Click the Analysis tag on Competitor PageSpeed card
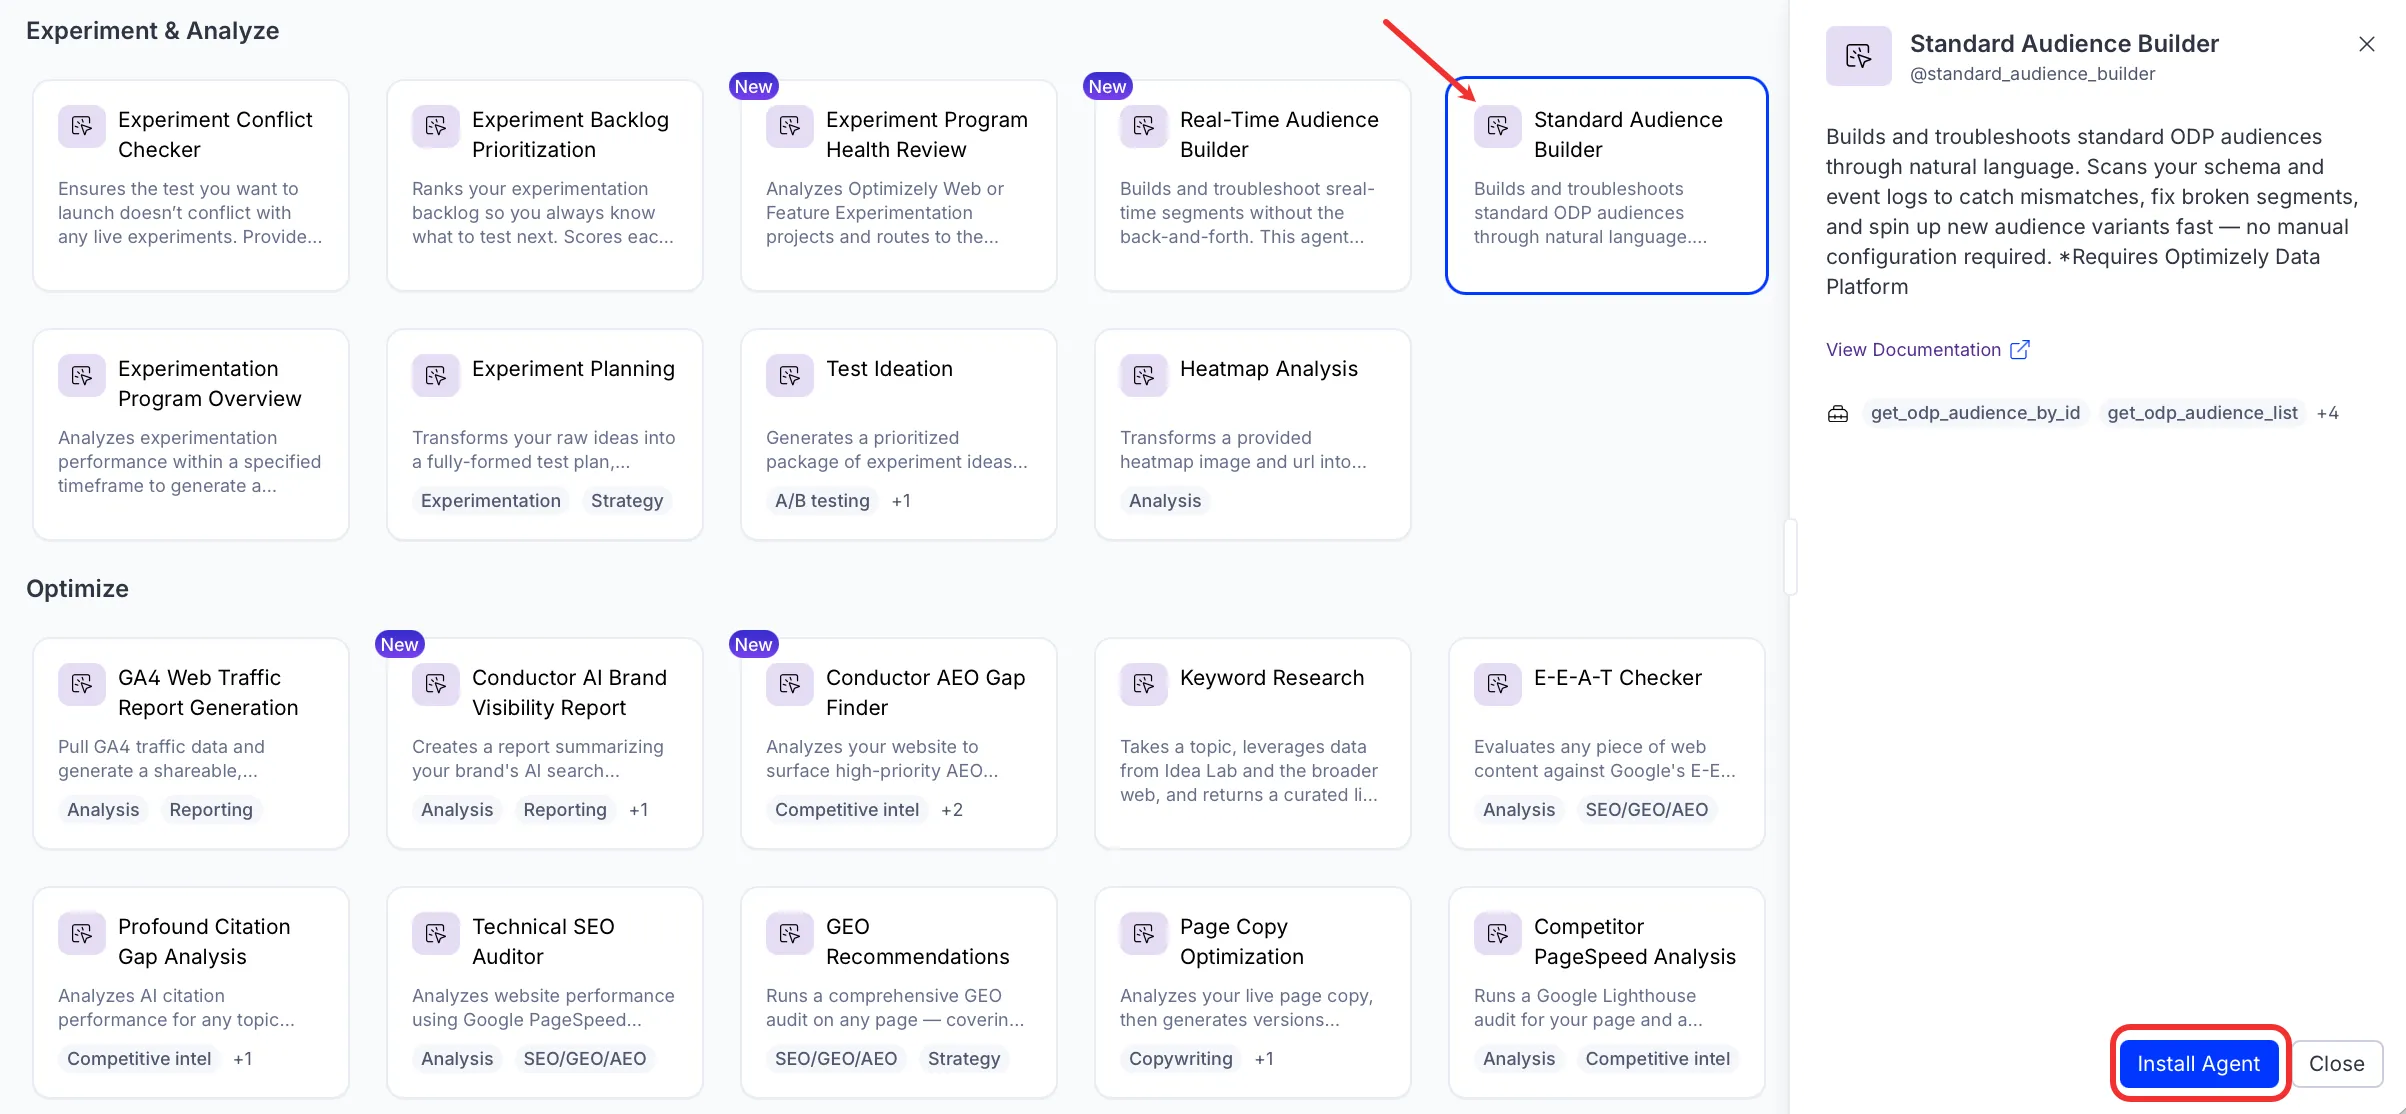2406x1114 pixels. coord(1519,1059)
